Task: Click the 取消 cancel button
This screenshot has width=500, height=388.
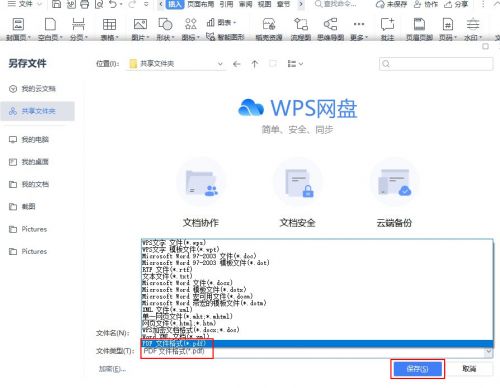Action: coord(469,368)
